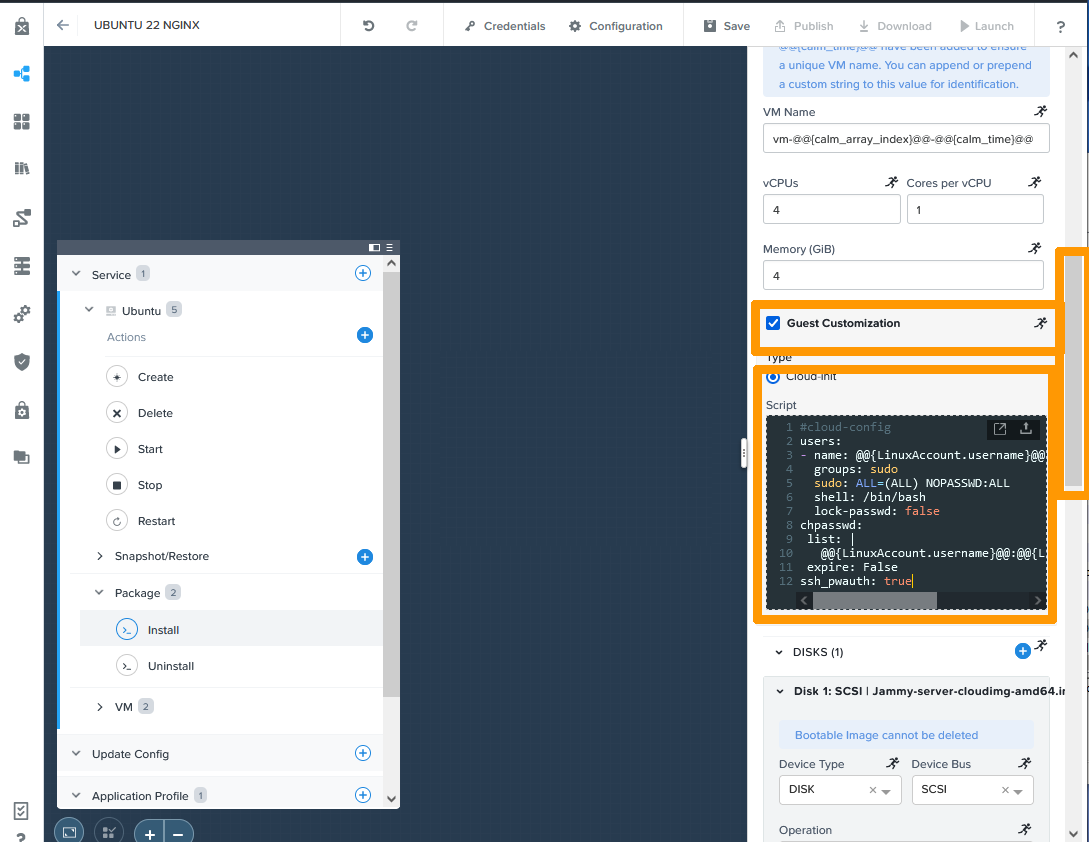Viewport: 1089px width, 842px height.
Task: Open help question mark in top bar
Action: [x=1061, y=26]
